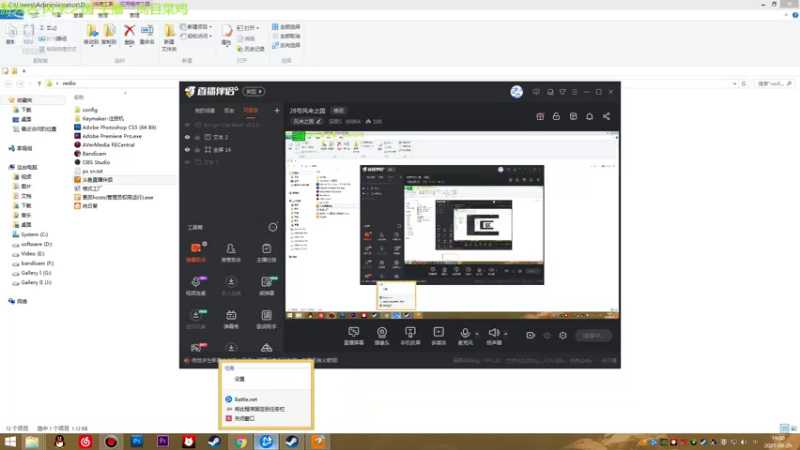The image size is (800, 450).
Task: Click the mode switch pill beside 直播伴侣 logo
Action: 254,92
